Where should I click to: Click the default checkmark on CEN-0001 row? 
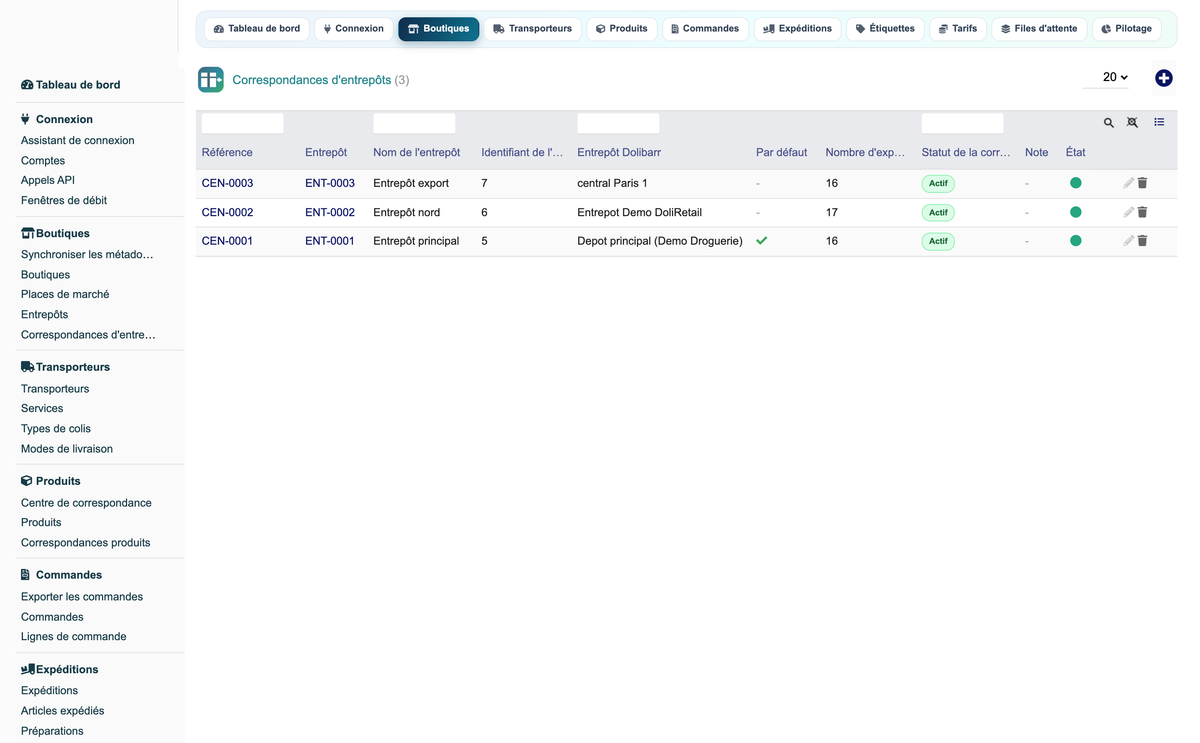(x=762, y=241)
